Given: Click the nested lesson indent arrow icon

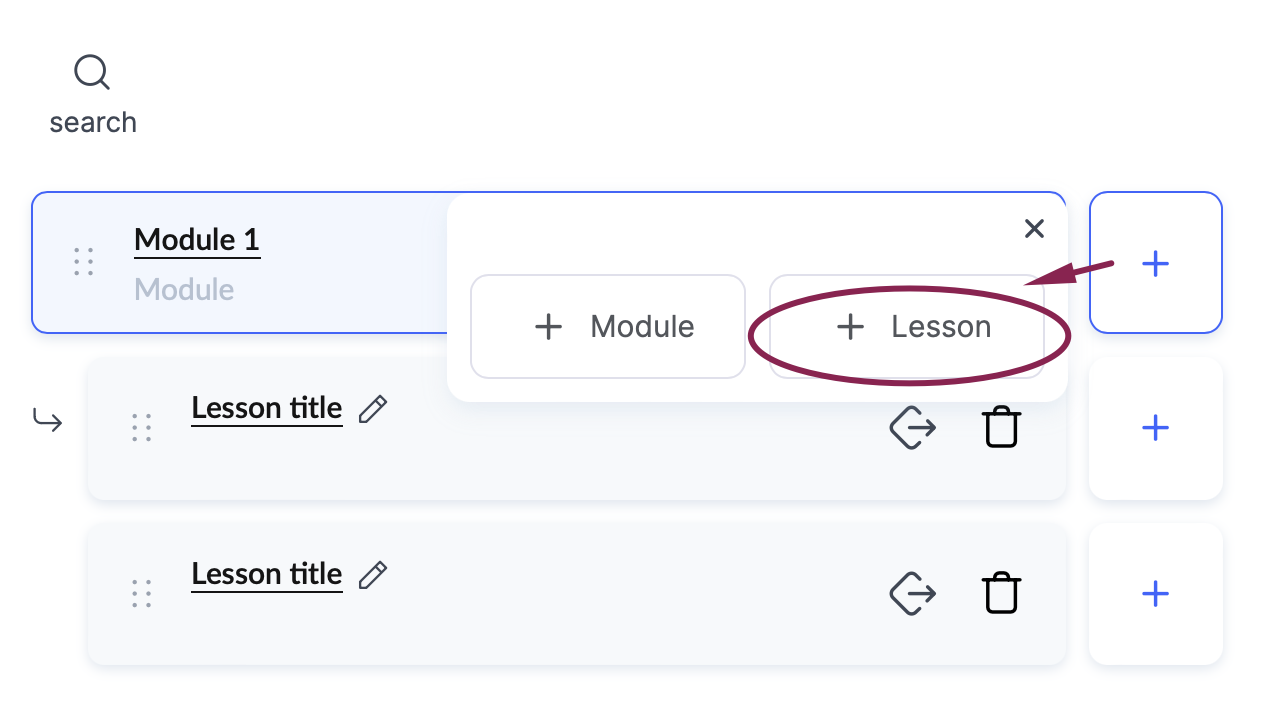Looking at the screenshot, I should [x=47, y=421].
